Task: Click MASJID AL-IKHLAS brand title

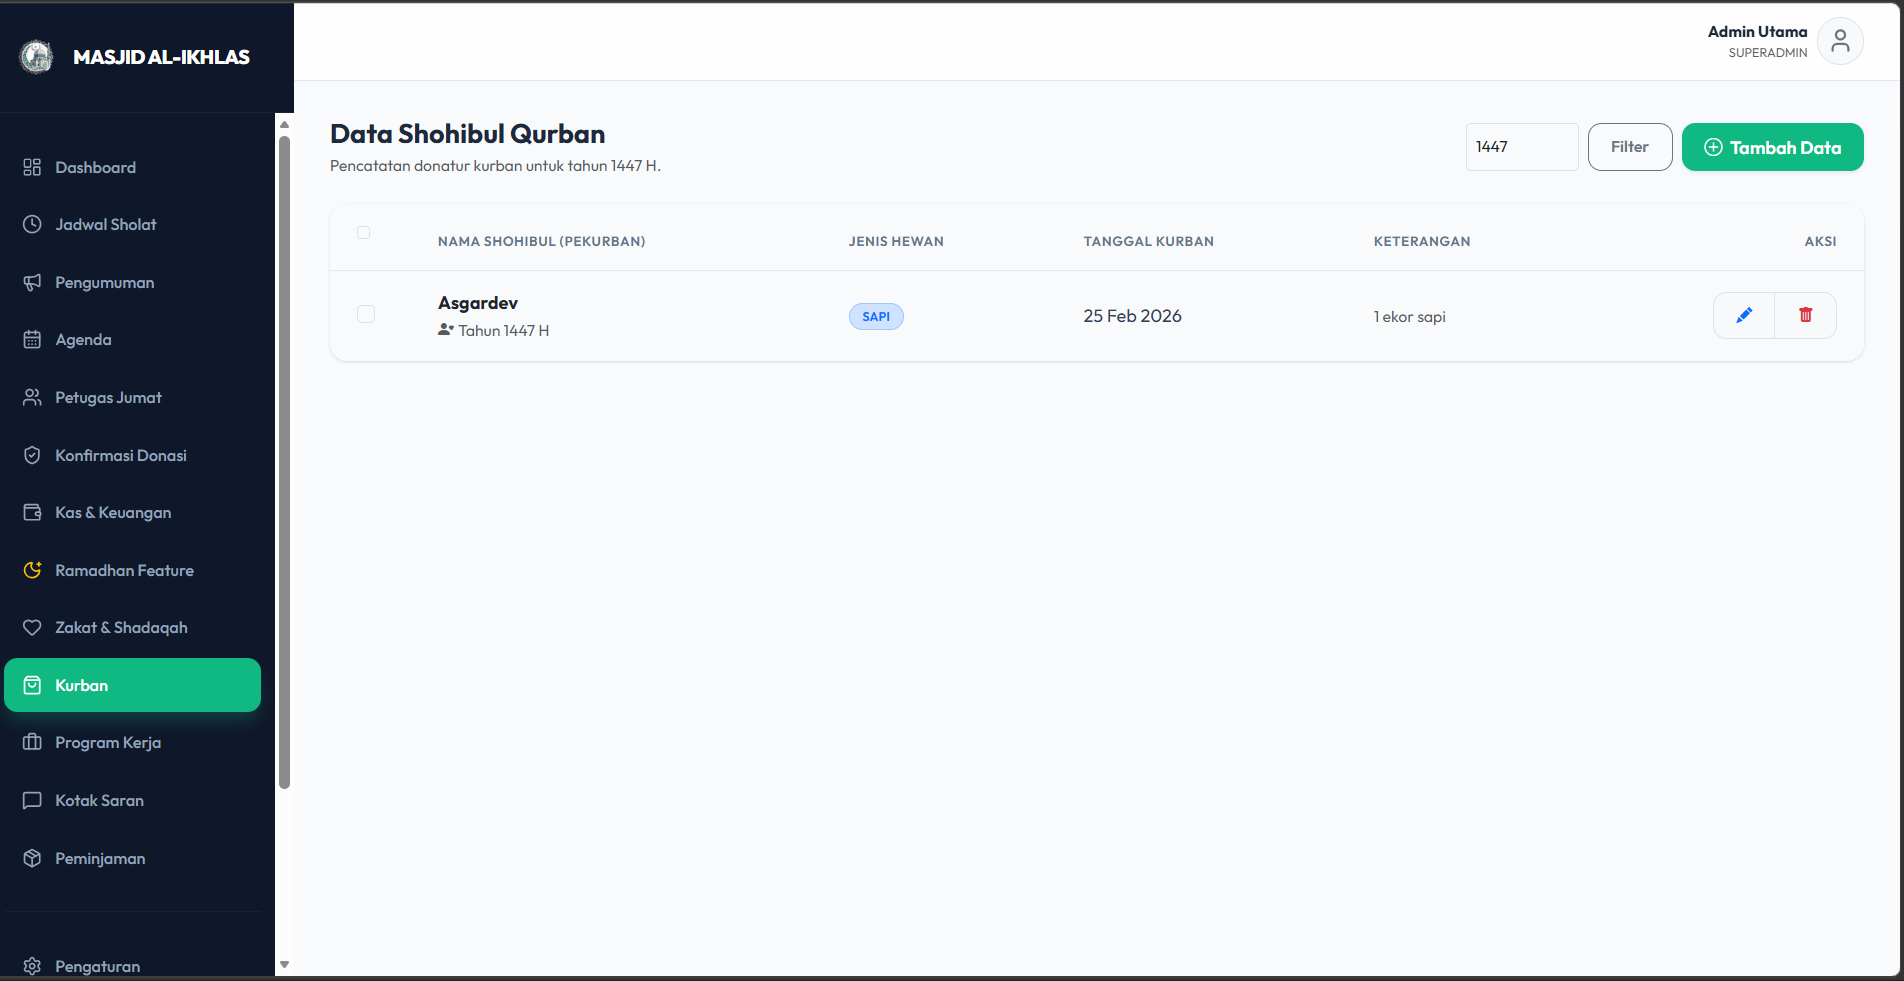Action: [162, 57]
